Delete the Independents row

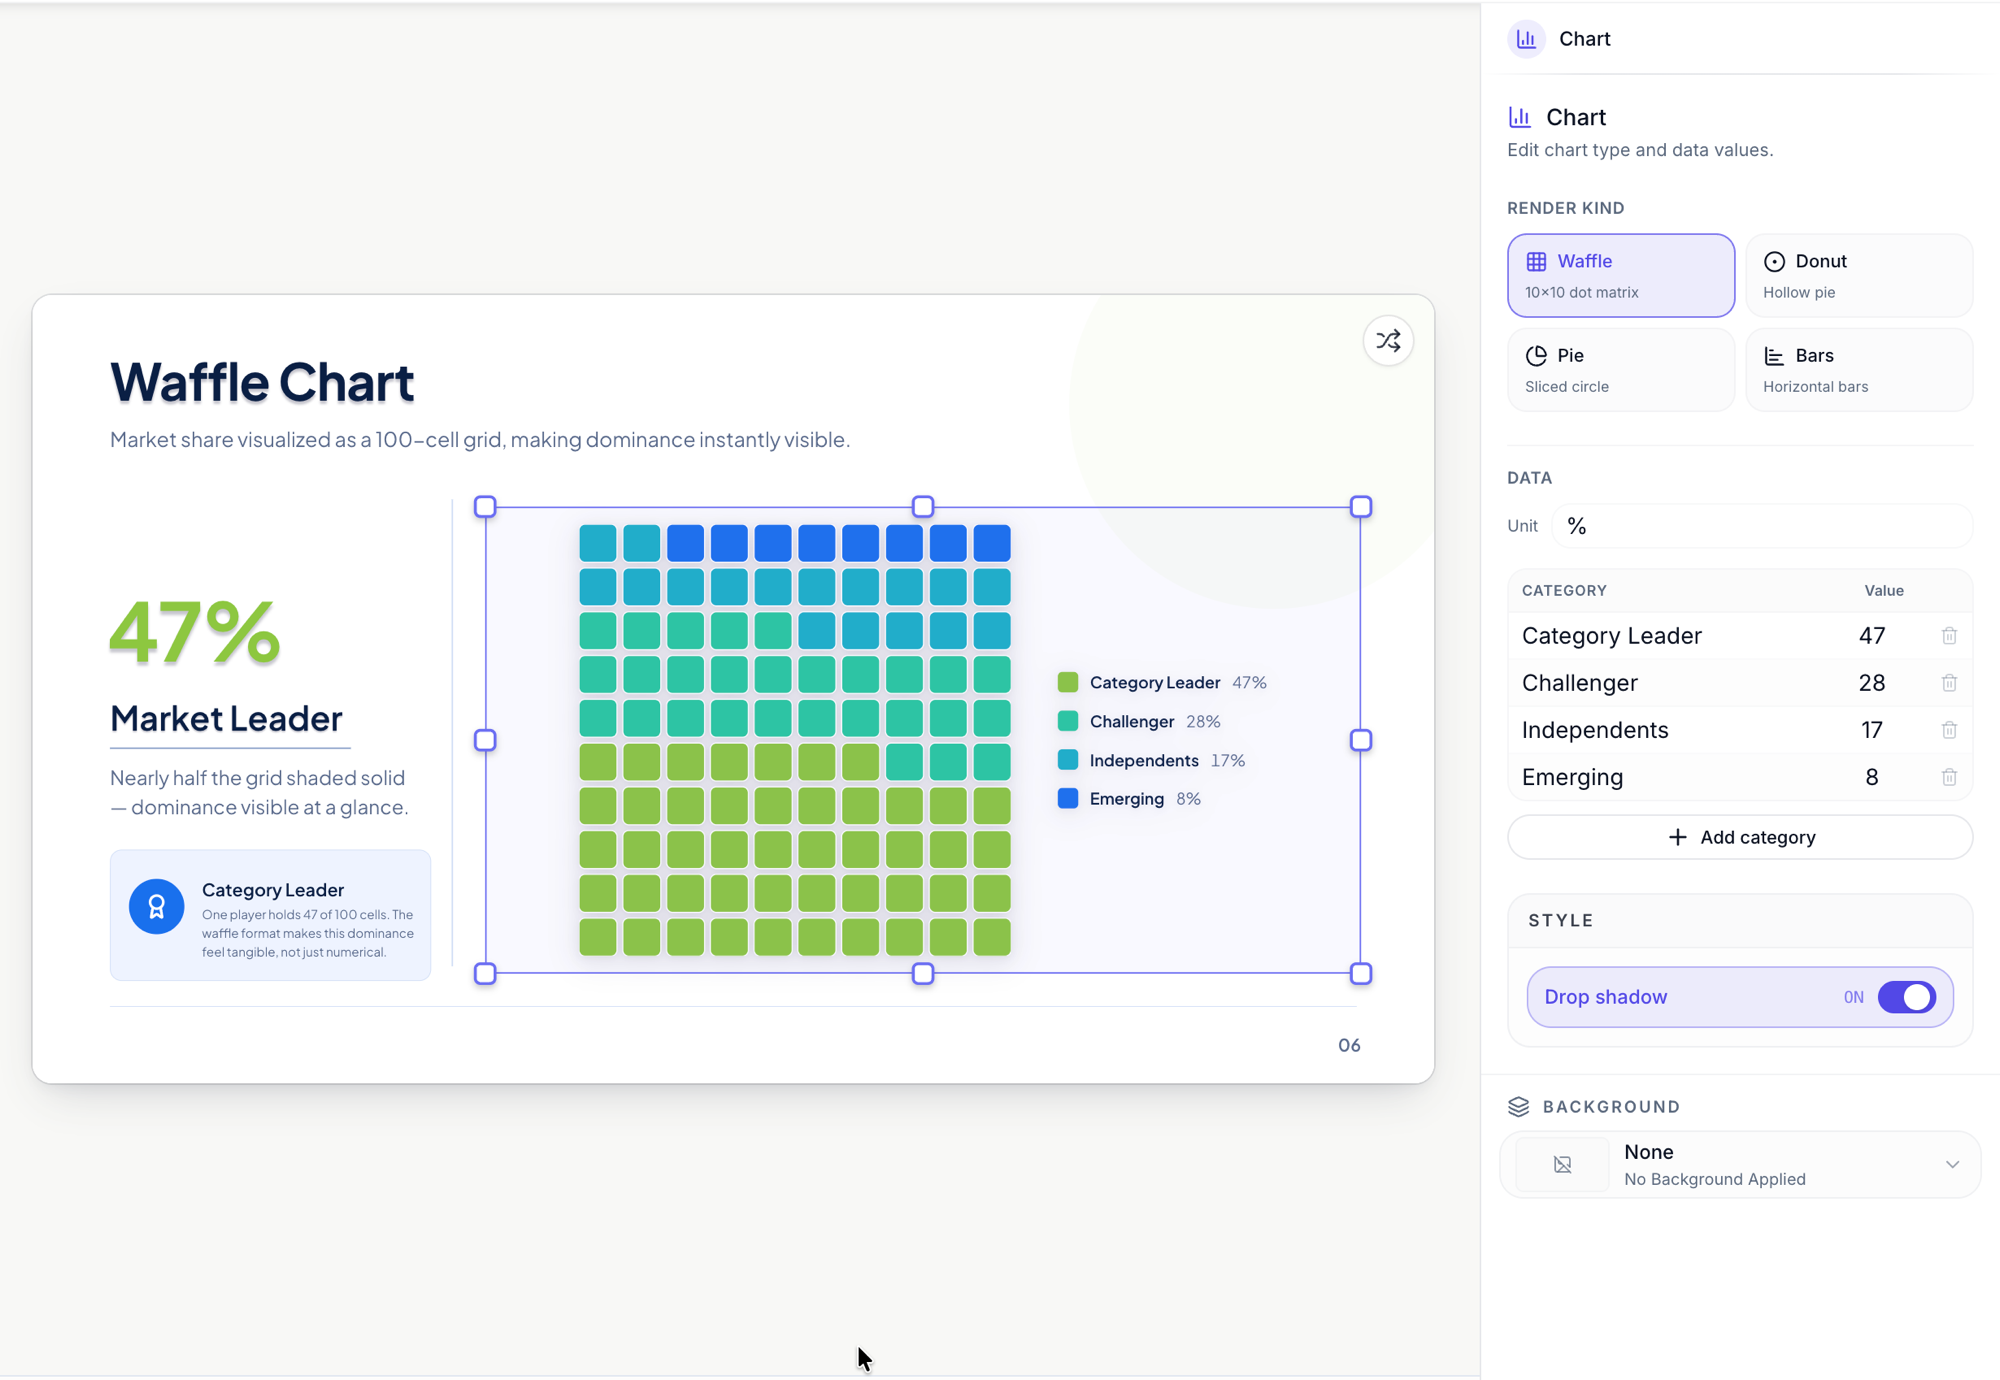[x=1949, y=730]
